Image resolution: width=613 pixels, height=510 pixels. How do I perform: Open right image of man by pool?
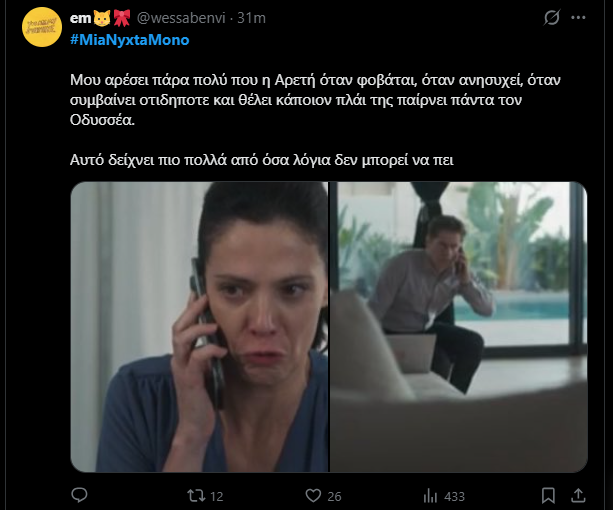pyautogui.click(x=459, y=327)
